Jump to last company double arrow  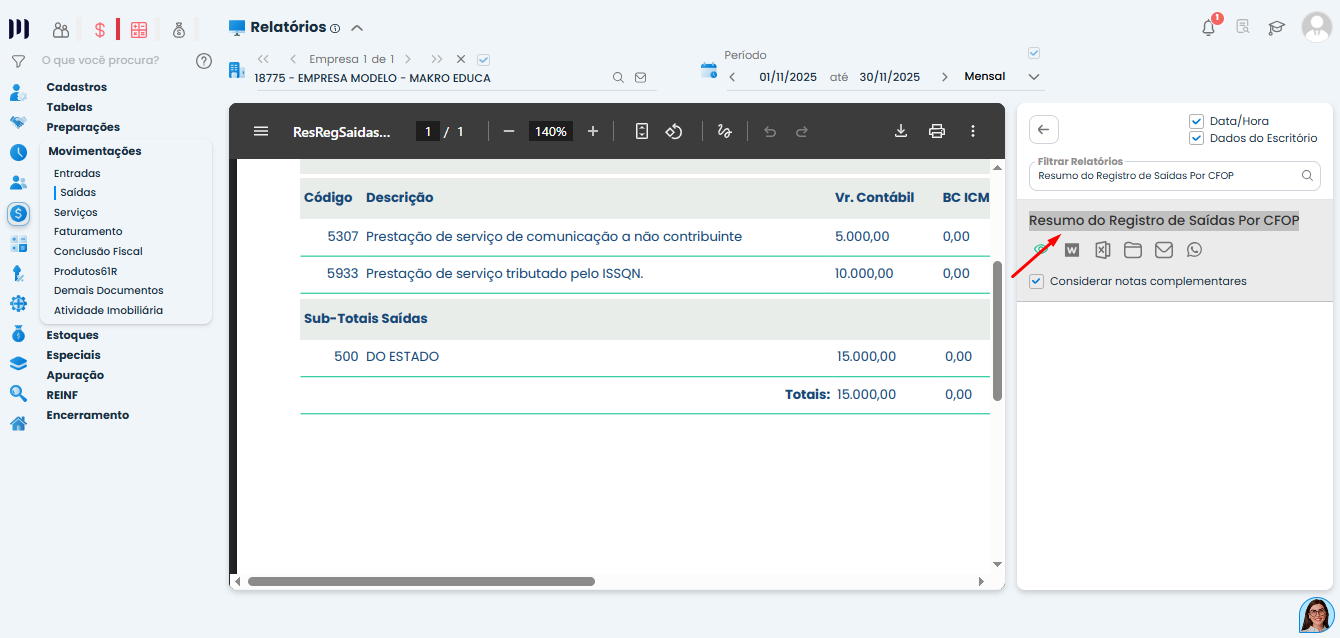437,59
